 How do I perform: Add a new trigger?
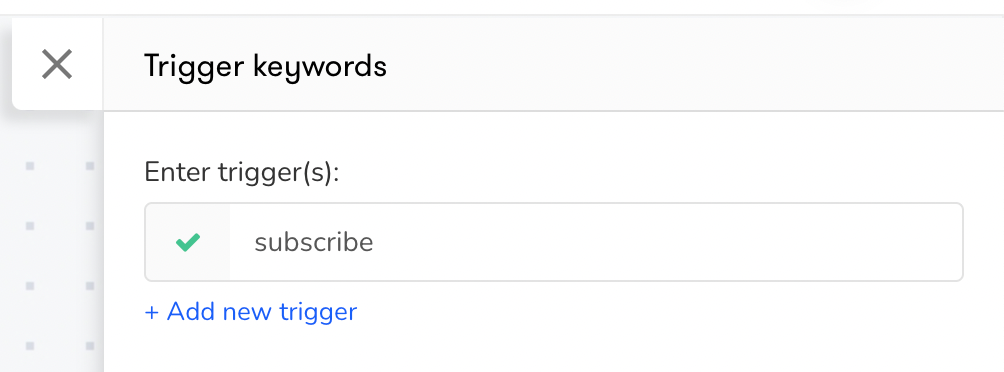pos(251,312)
